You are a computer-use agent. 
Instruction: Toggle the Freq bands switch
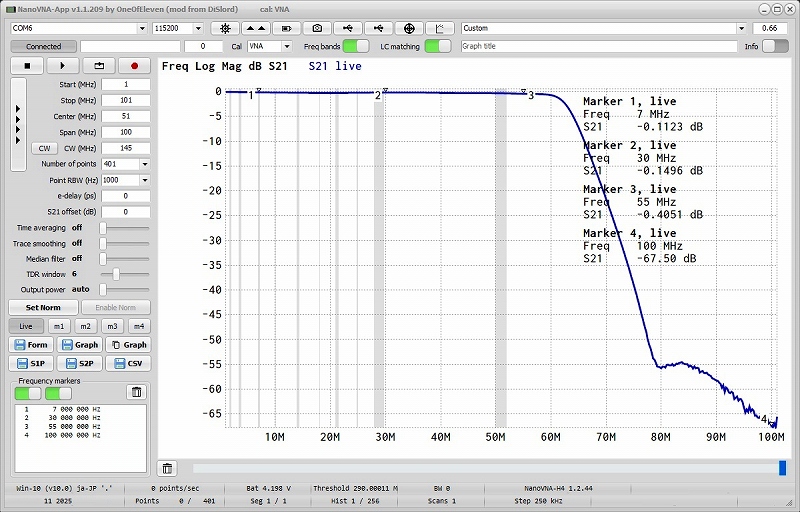click(x=355, y=46)
